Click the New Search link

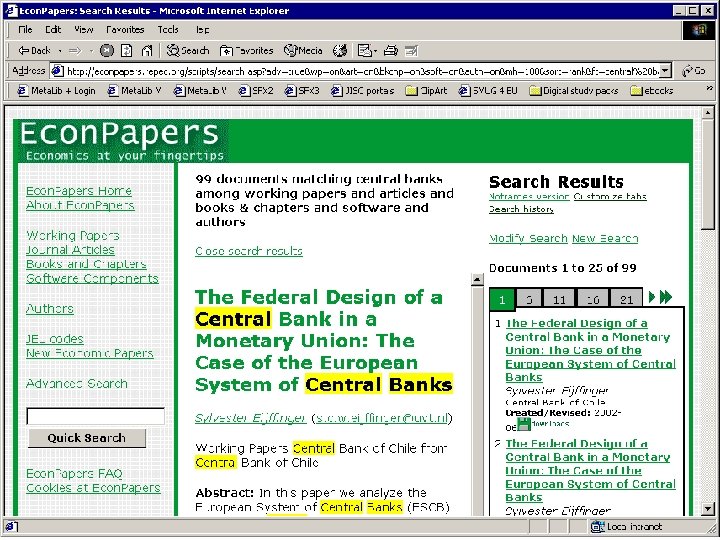(605, 239)
